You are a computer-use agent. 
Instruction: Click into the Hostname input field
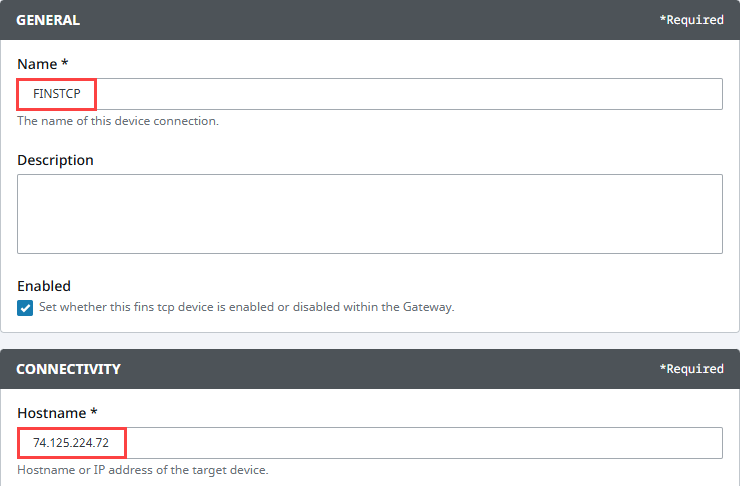click(x=370, y=443)
